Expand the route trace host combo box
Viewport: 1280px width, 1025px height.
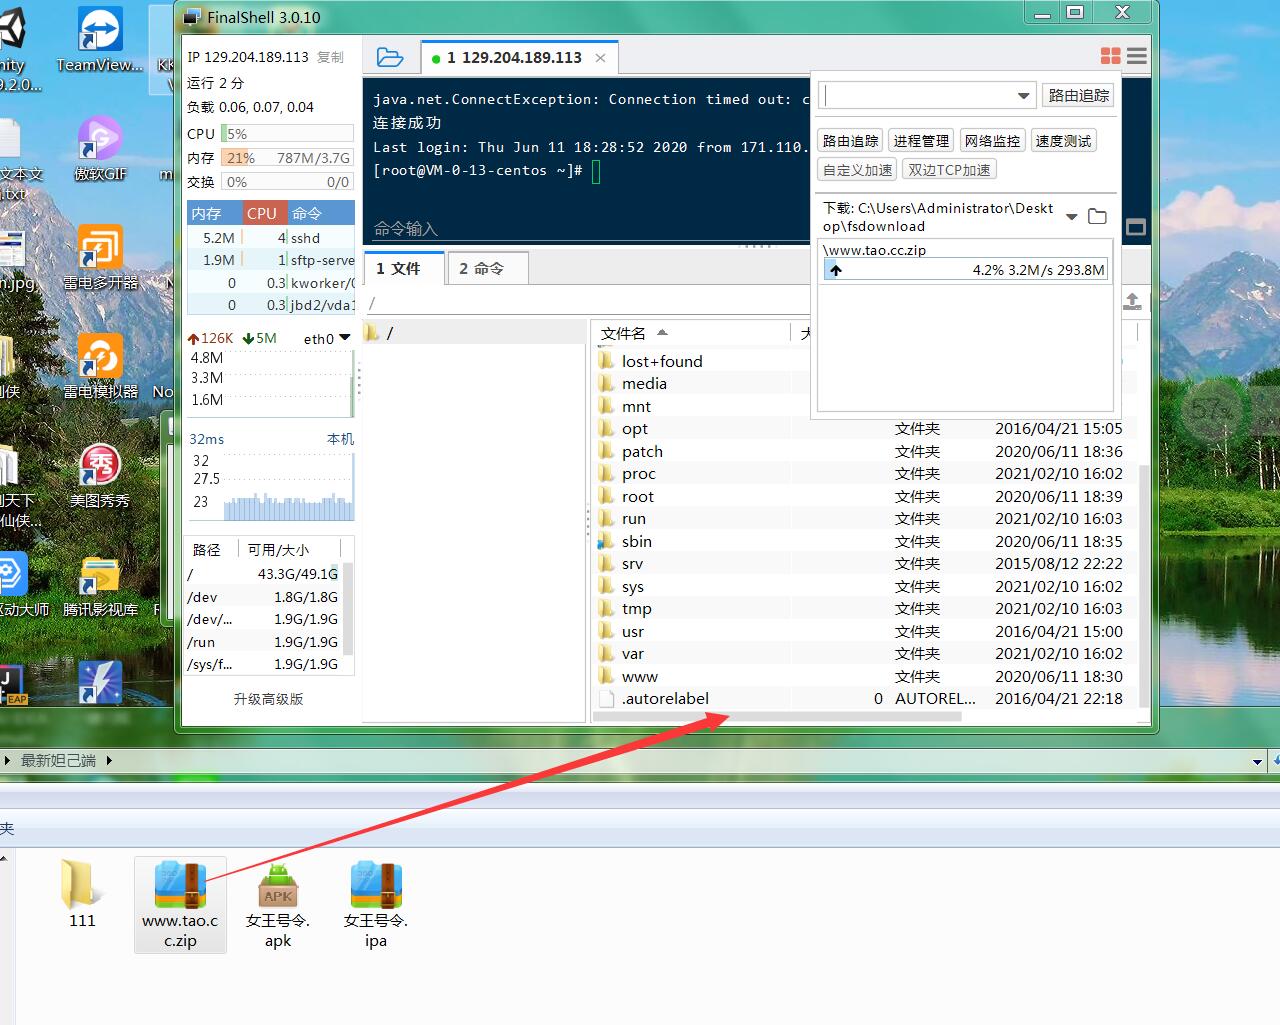pyautogui.click(x=1023, y=96)
